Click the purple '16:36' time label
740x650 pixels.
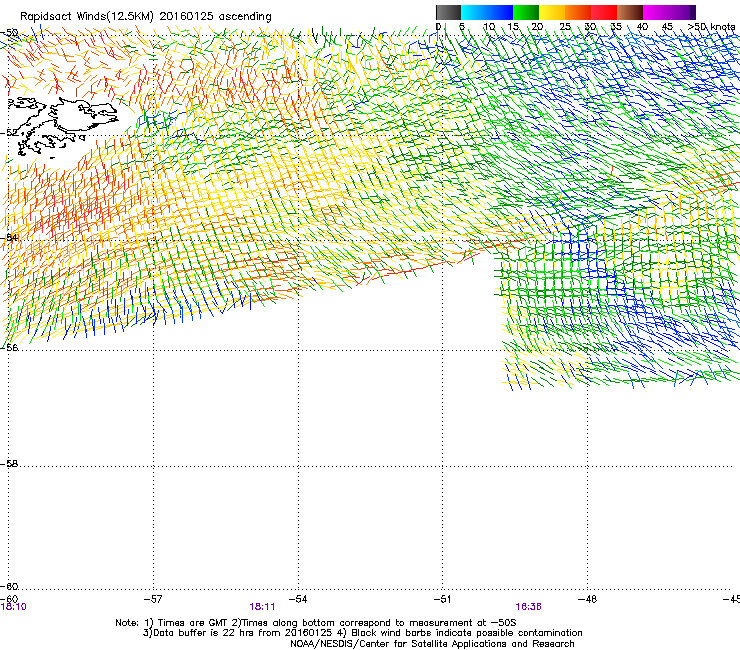pyautogui.click(x=528, y=607)
